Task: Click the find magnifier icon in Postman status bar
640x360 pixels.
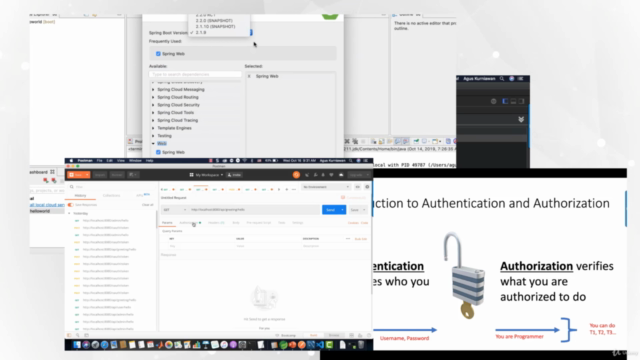Action: point(78,336)
